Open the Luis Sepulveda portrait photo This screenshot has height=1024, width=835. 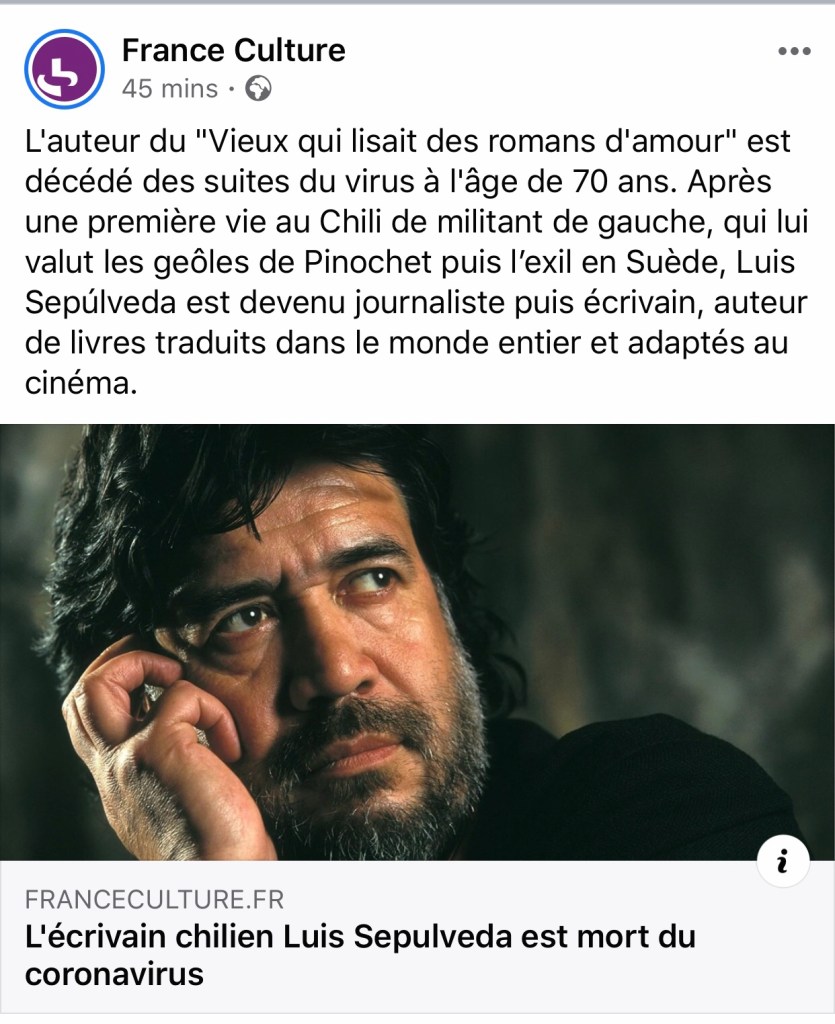pos(417,642)
